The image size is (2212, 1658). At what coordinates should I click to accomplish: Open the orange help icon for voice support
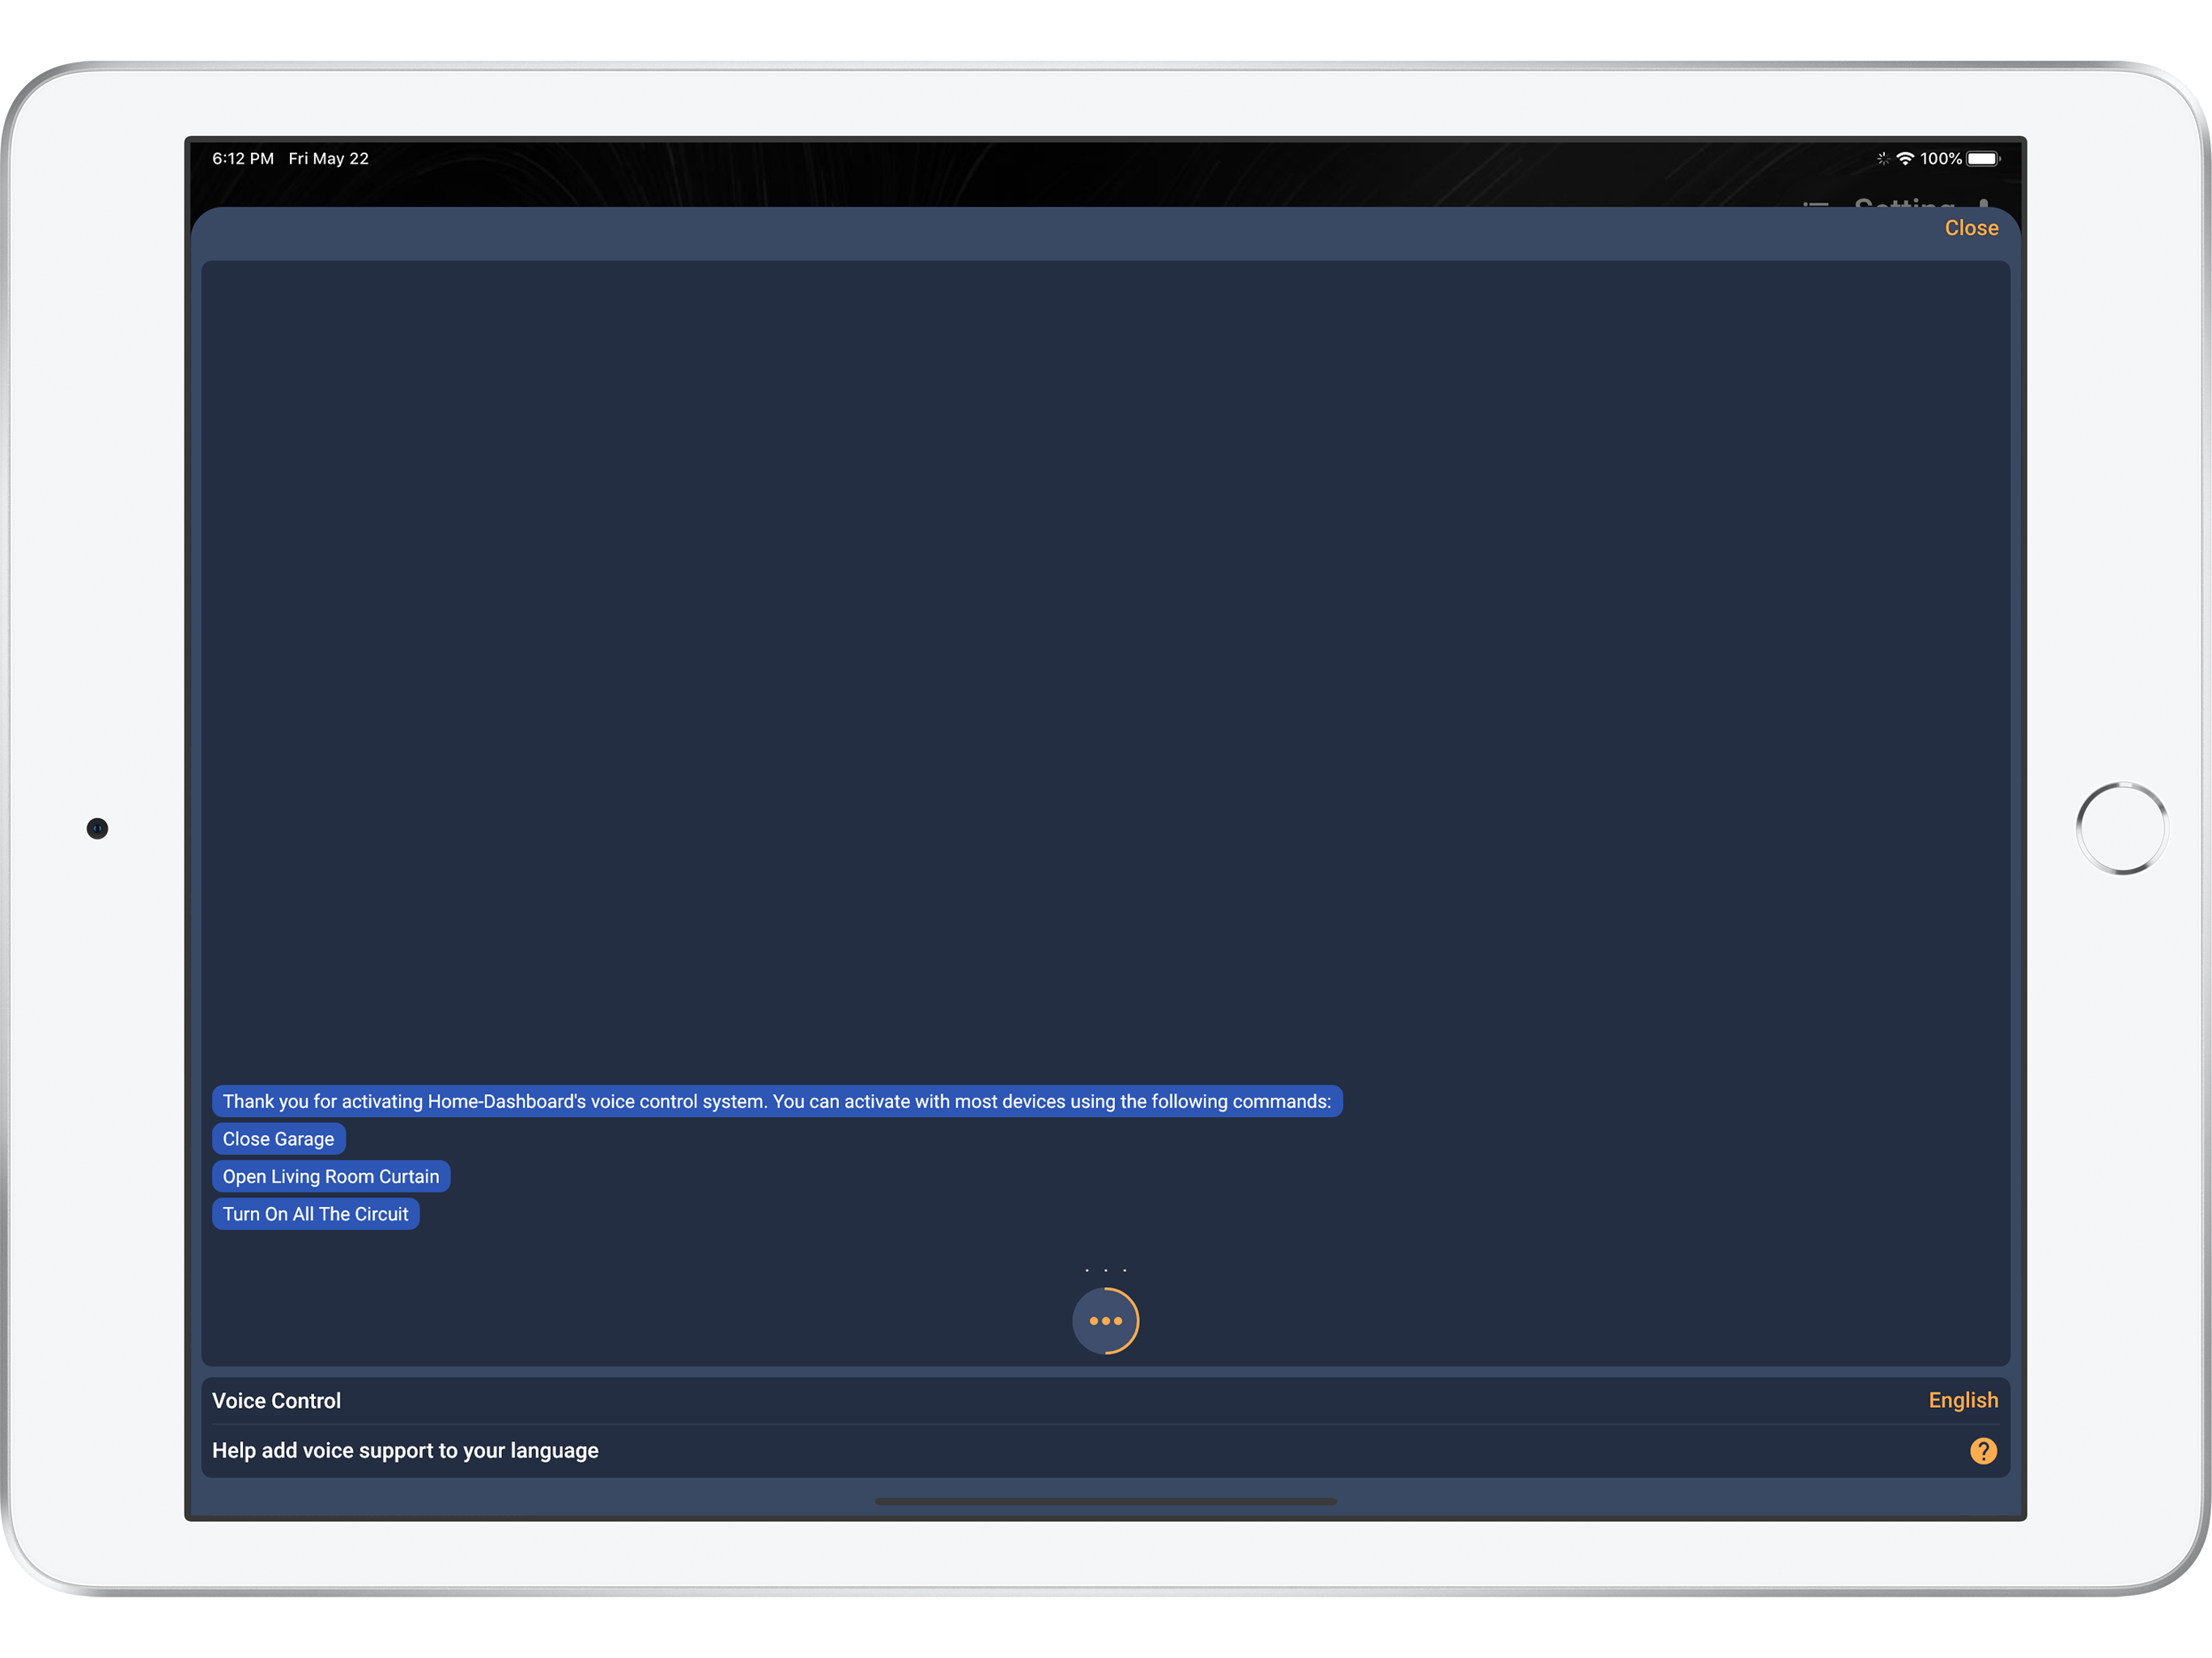(x=1983, y=1450)
